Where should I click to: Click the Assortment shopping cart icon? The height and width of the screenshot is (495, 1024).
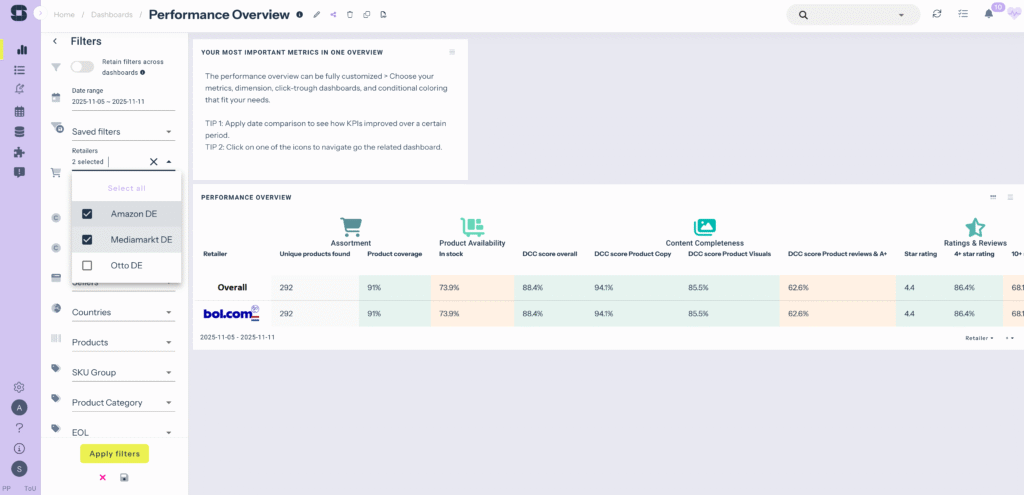351,227
